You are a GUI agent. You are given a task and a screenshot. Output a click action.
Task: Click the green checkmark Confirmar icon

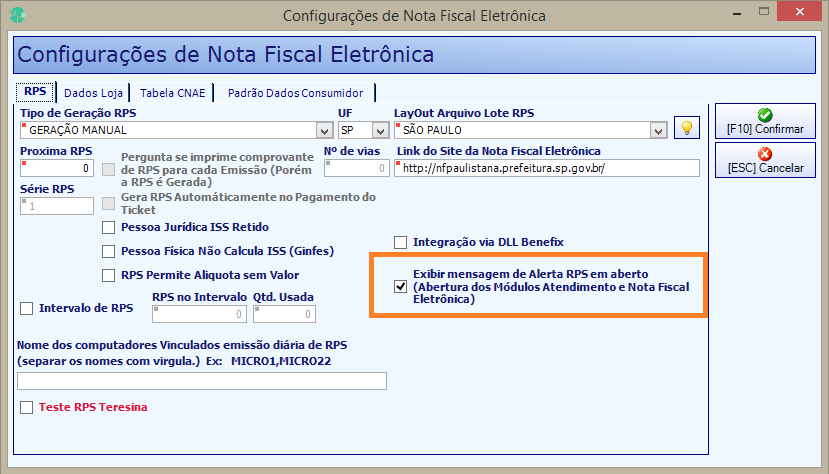[x=764, y=115]
